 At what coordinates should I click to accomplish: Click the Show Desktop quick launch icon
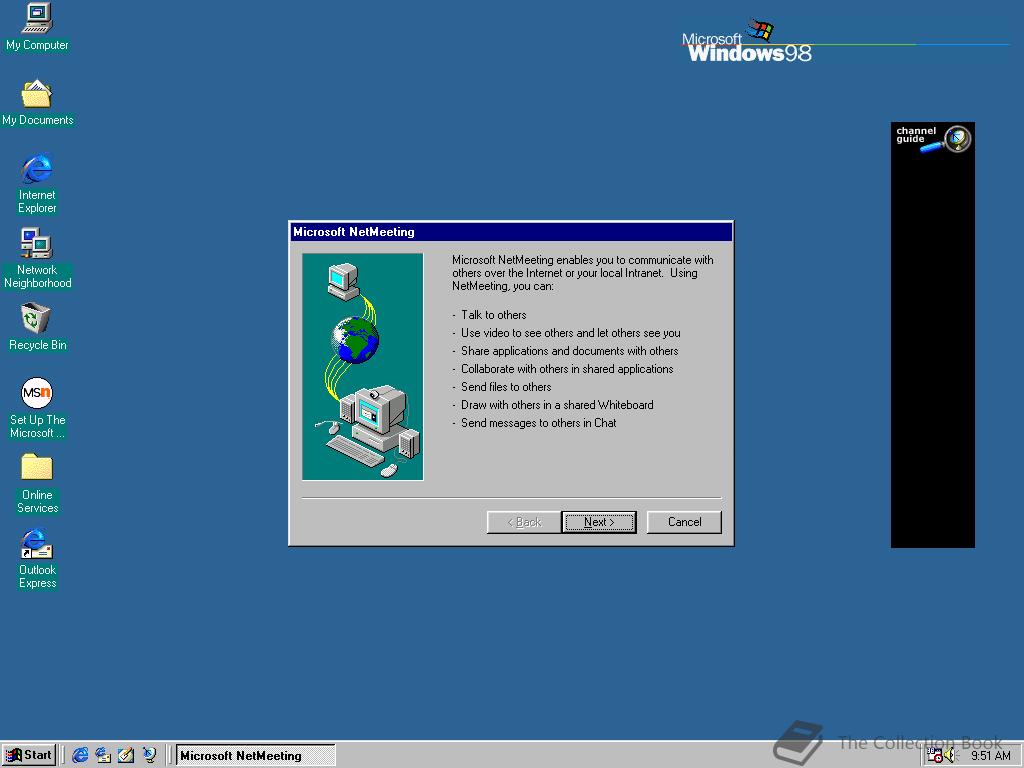click(x=126, y=755)
